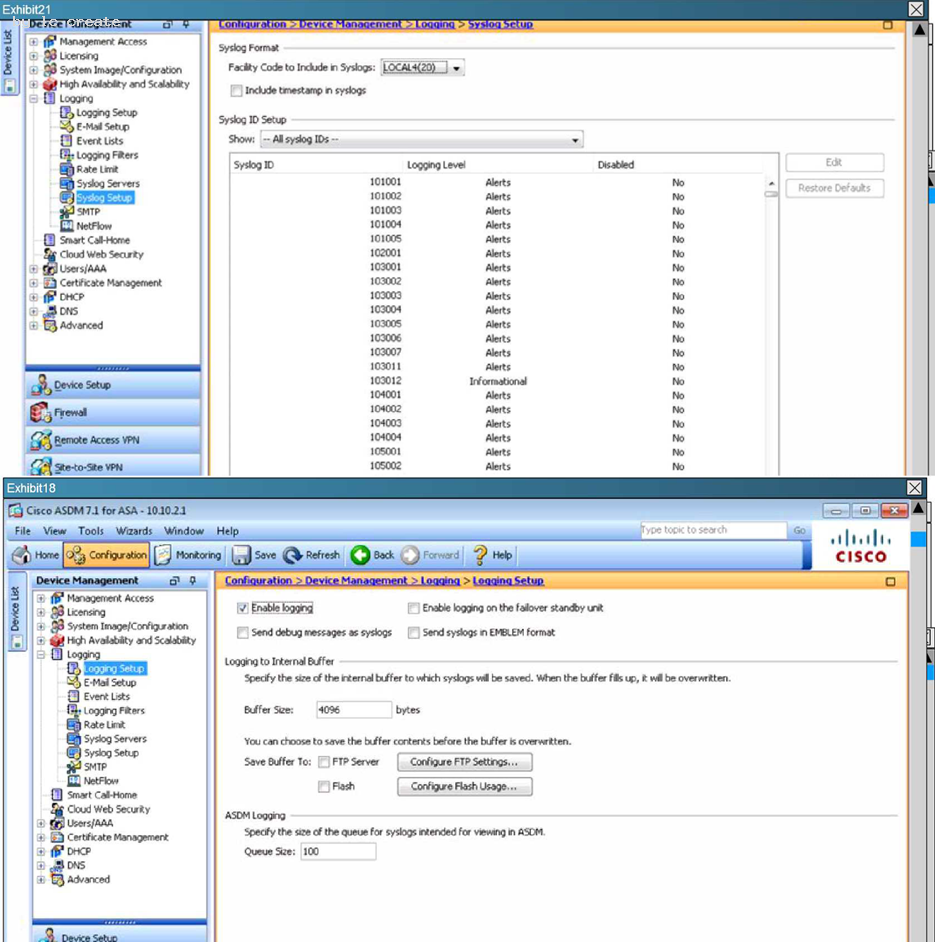Select E-Mail Setup in Exhibit21 tree
The image size is (935, 942).
(x=103, y=127)
